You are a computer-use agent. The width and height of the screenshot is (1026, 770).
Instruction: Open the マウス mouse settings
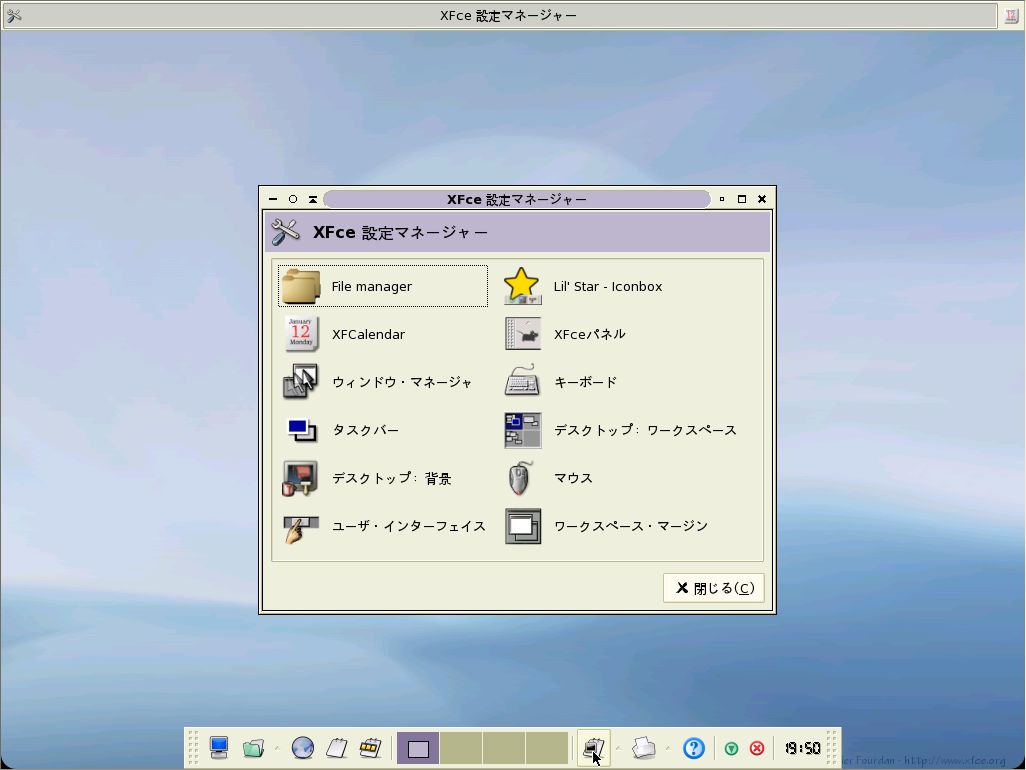pos(549,478)
